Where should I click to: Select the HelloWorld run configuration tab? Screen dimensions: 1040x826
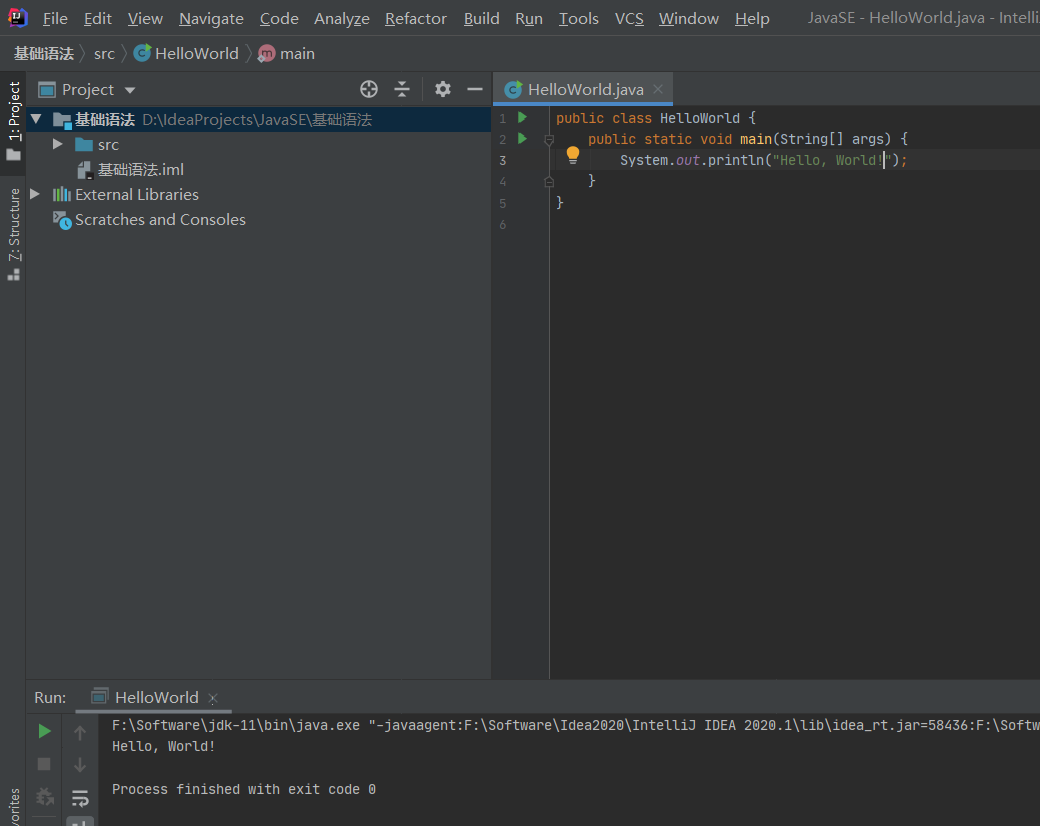click(x=154, y=697)
